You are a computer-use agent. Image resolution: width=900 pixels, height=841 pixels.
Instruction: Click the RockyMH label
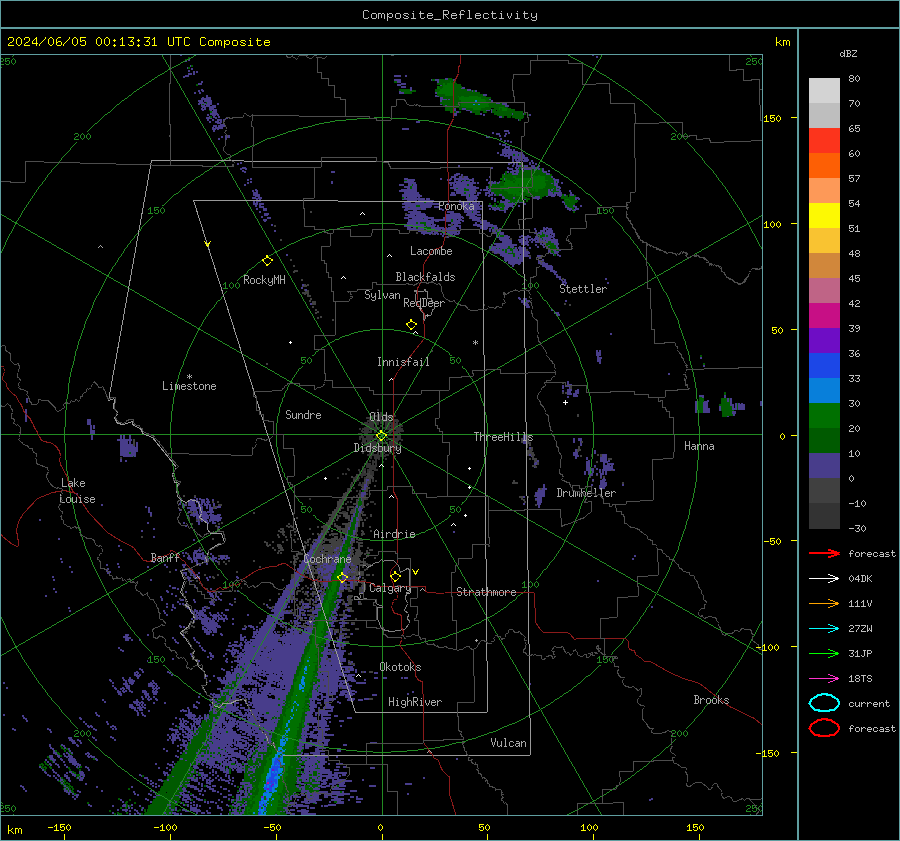(x=264, y=280)
